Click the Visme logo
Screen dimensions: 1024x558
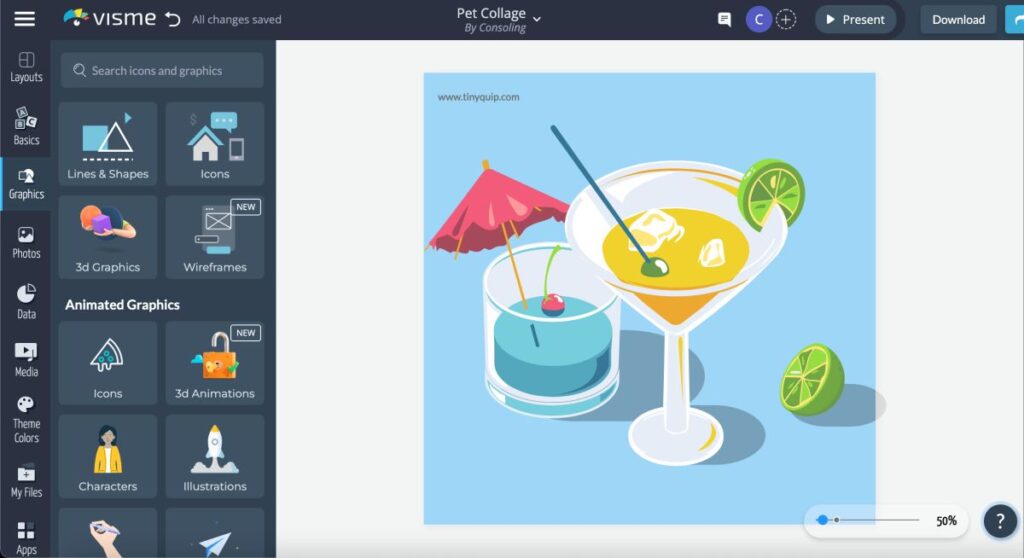110,18
